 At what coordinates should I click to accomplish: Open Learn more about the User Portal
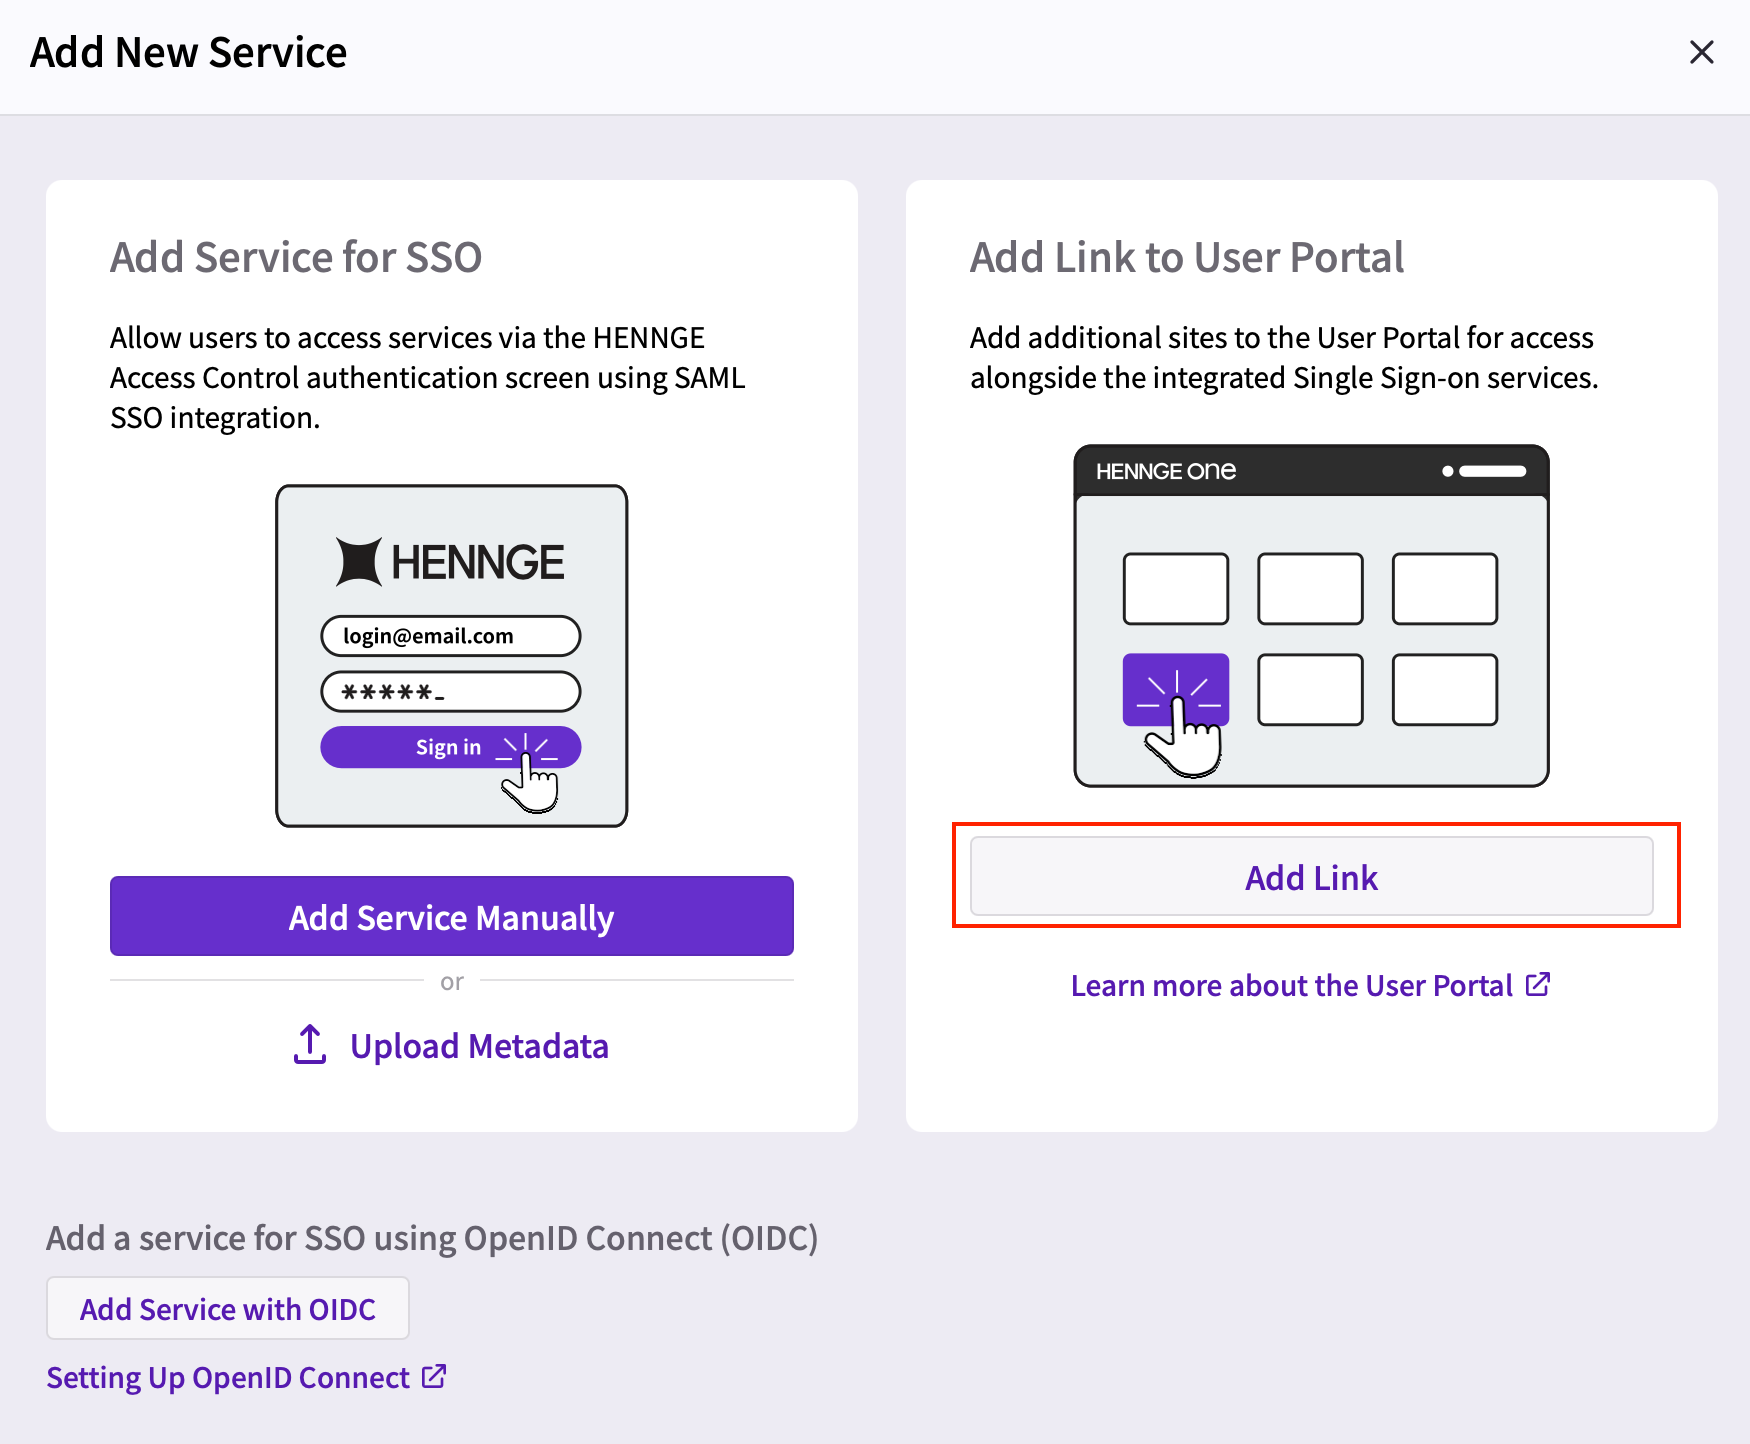1291,986
